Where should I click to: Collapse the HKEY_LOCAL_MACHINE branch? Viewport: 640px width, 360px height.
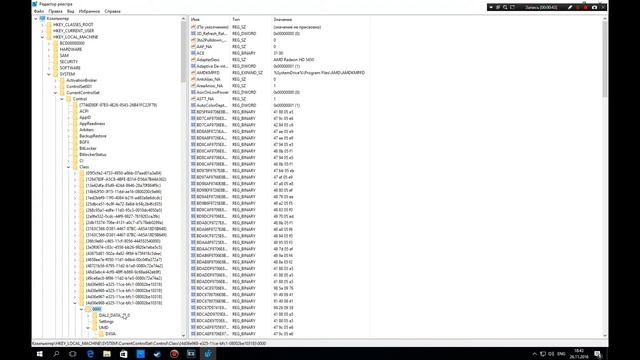pos(42,37)
